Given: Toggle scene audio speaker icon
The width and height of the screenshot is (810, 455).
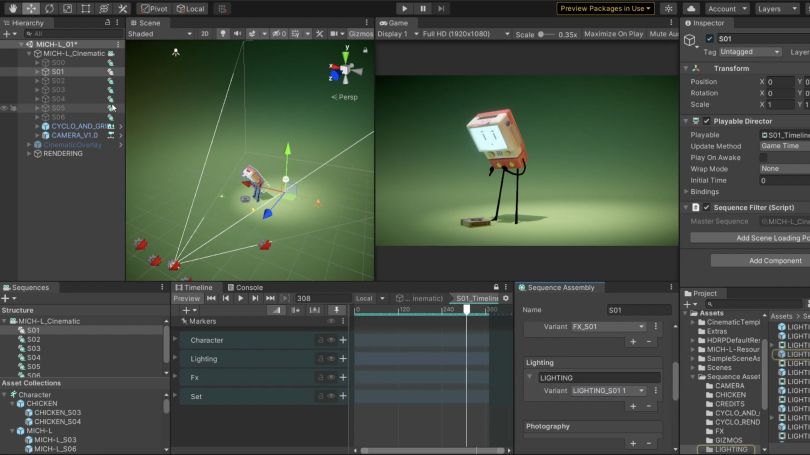Looking at the screenshot, I should 237,34.
